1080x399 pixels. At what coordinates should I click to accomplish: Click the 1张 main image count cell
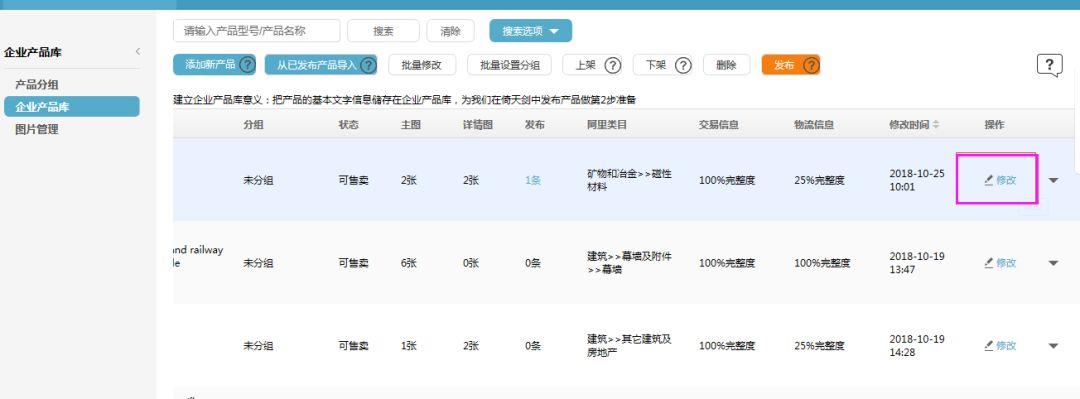point(409,346)
